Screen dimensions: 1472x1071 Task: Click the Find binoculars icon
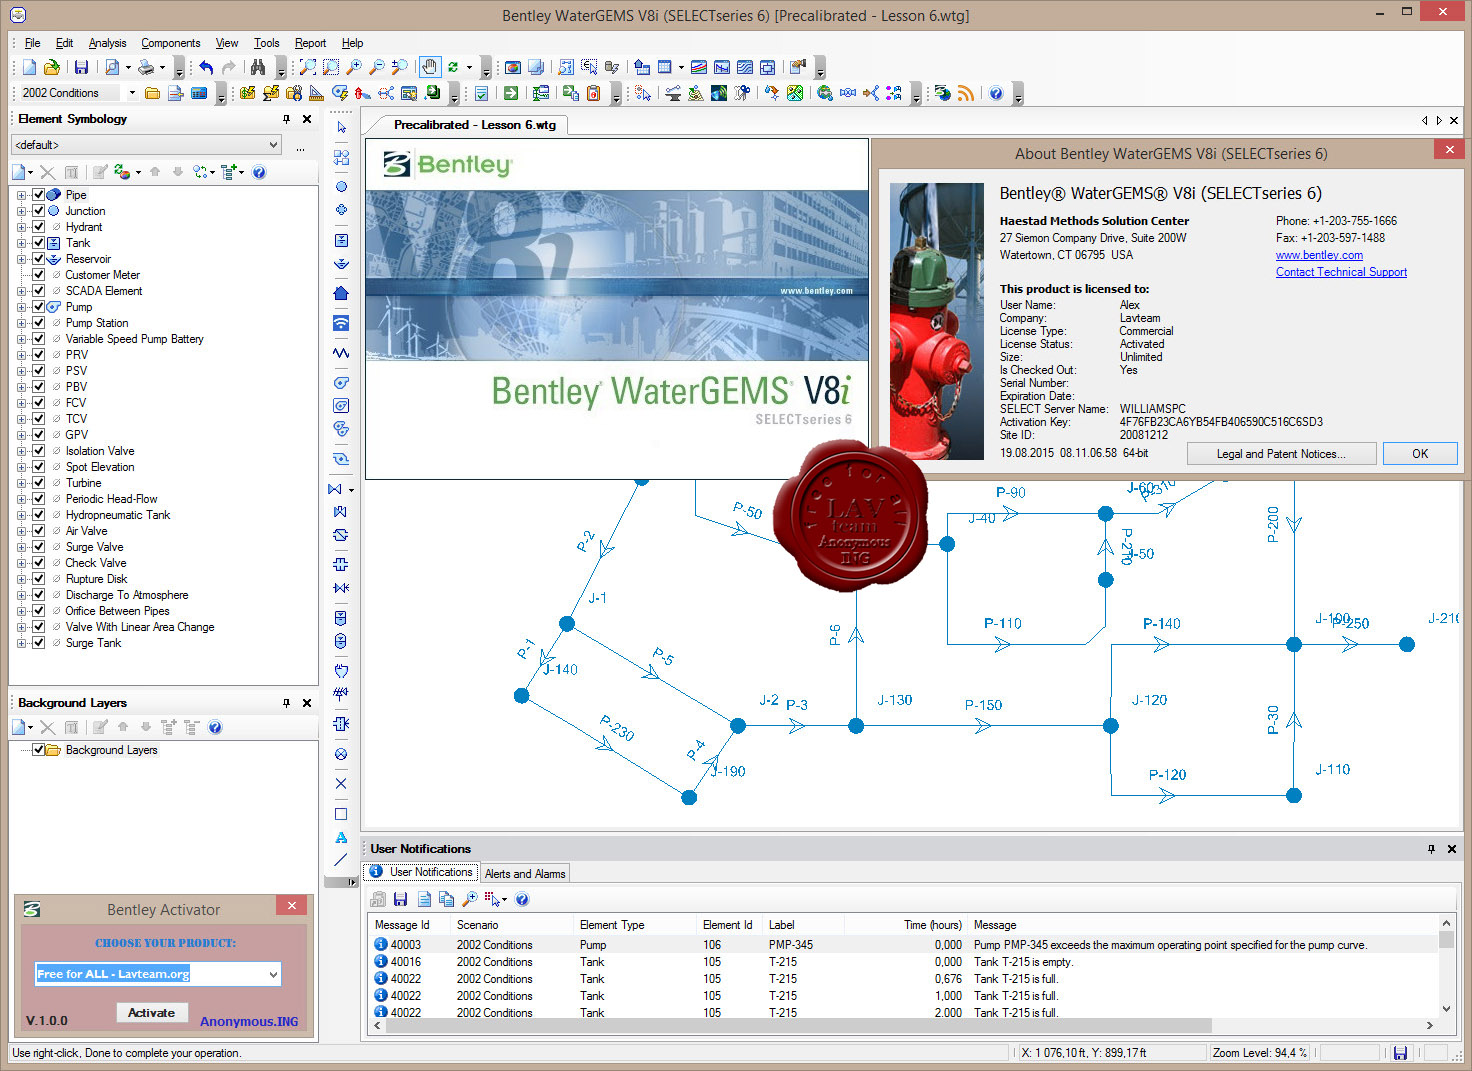(258, 67)
